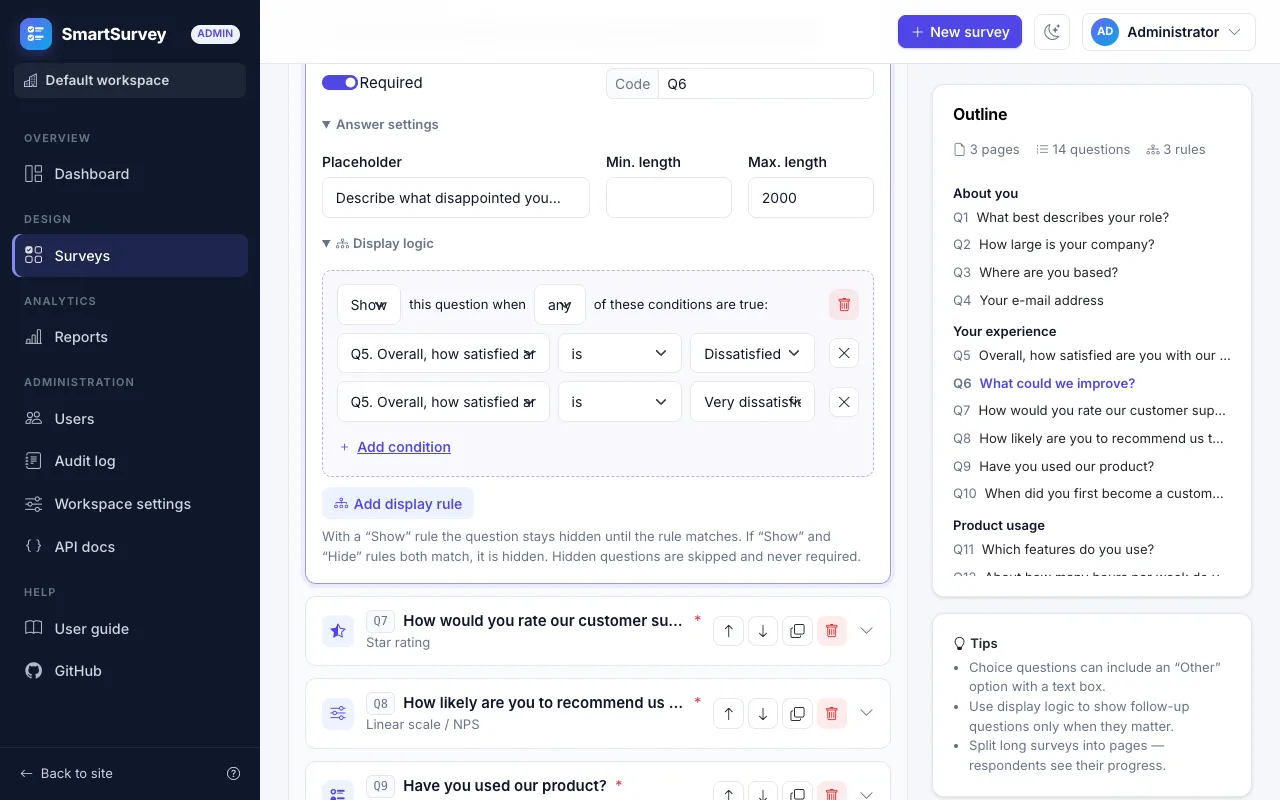Open help via the question mark icon

click(x=234, y=773)
